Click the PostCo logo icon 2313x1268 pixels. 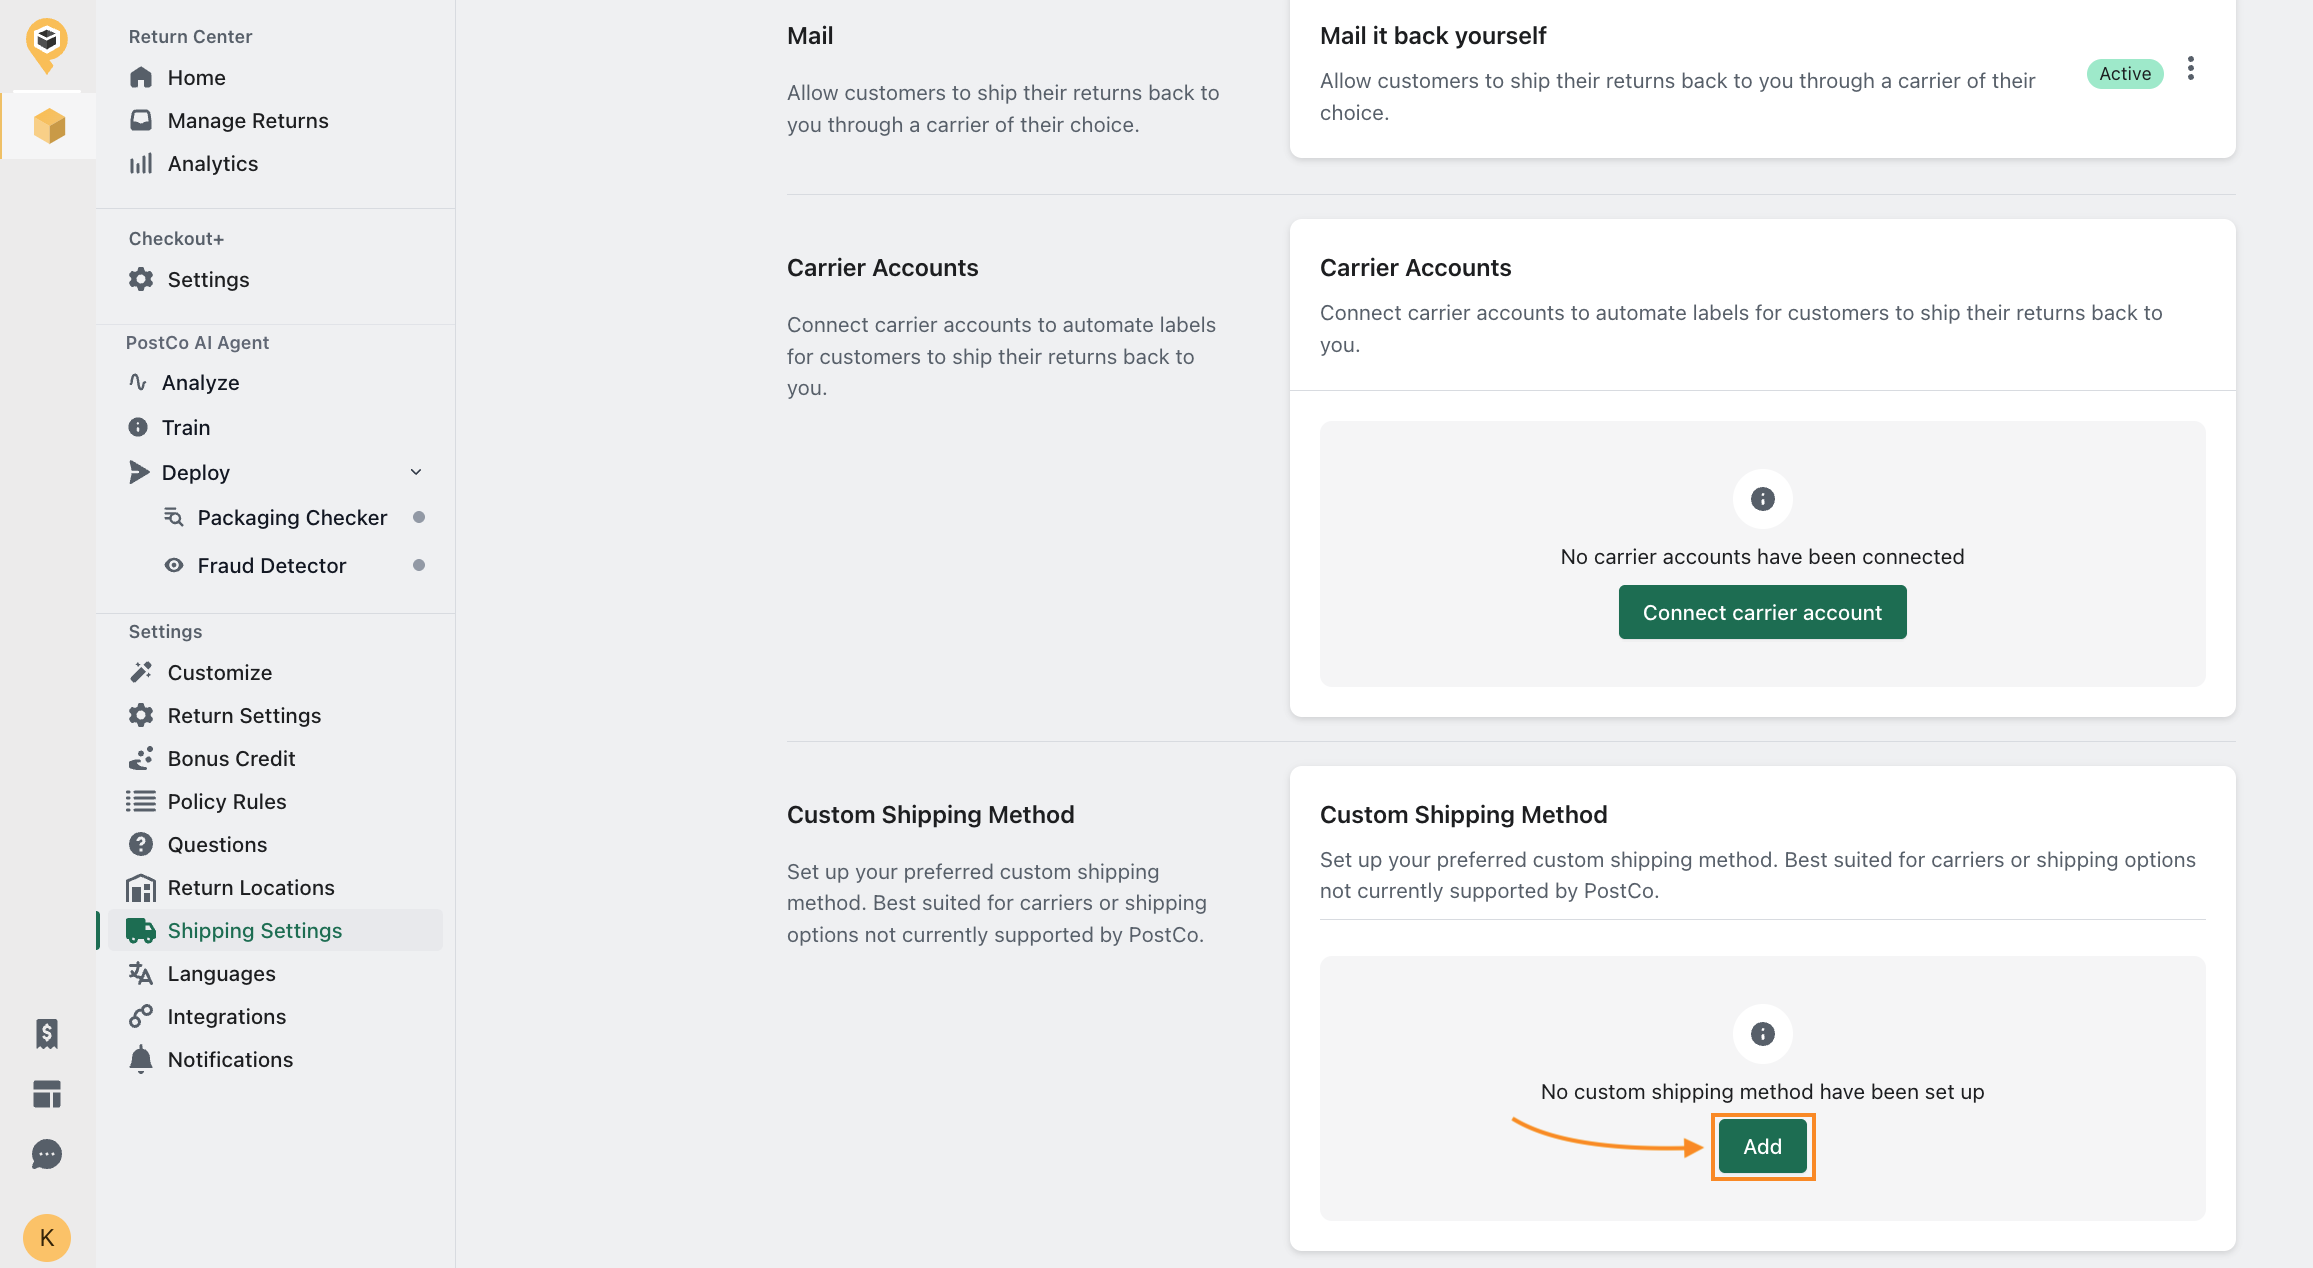(x=47, y=43)
